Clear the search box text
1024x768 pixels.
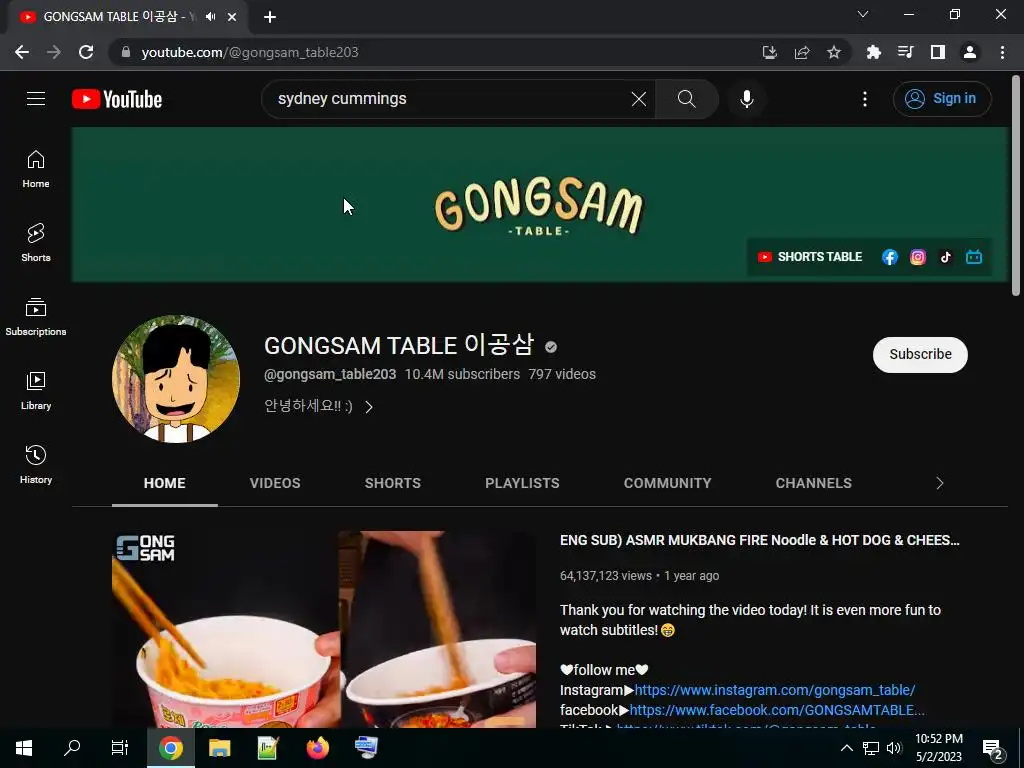coord(639,99)
